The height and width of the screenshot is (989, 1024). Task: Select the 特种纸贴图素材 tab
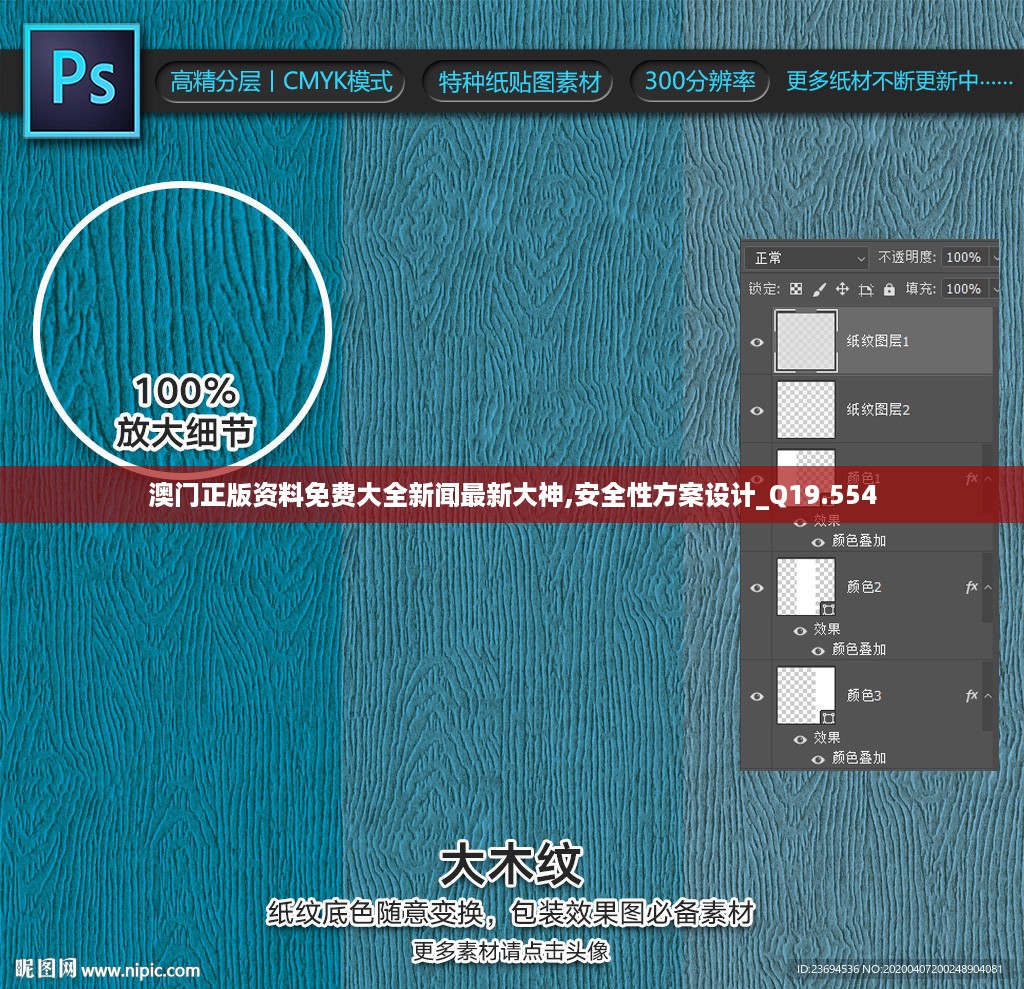pyautogui.click(x=519, y=82)
